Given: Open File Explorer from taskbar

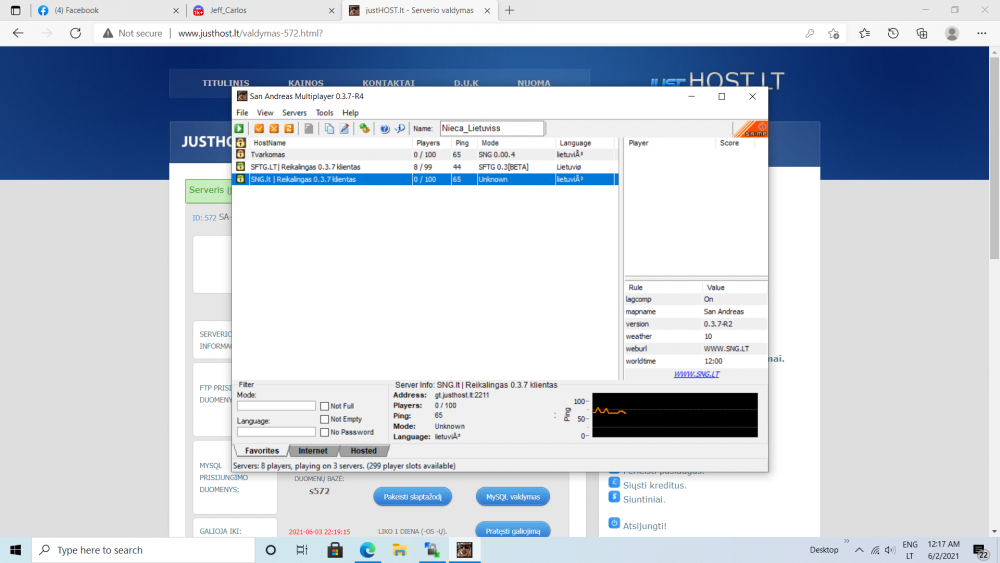Looking at the screenshot, I should tap(400, 550).
